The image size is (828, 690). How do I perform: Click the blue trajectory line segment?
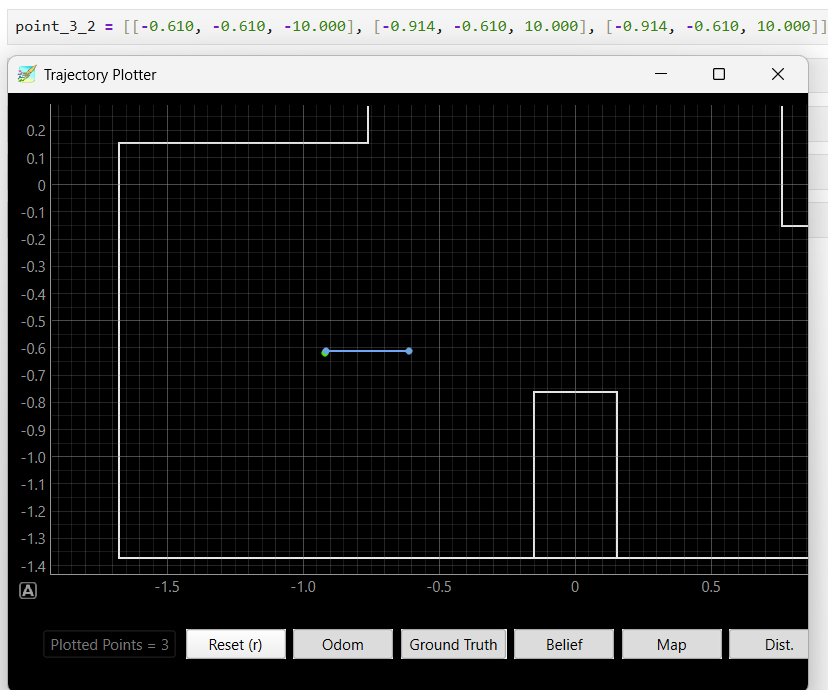pyautogui.click(x=368, y=351)
